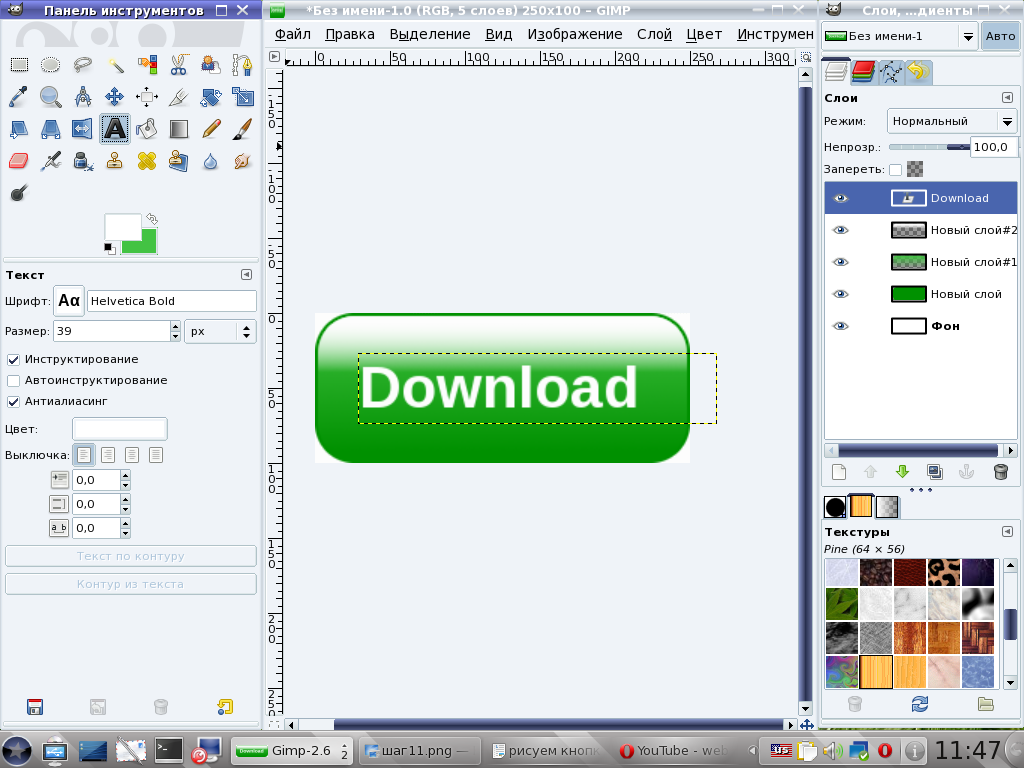Click the text Цвет color swatch
The image size is (1024, 768).
(x=120, y=429)
